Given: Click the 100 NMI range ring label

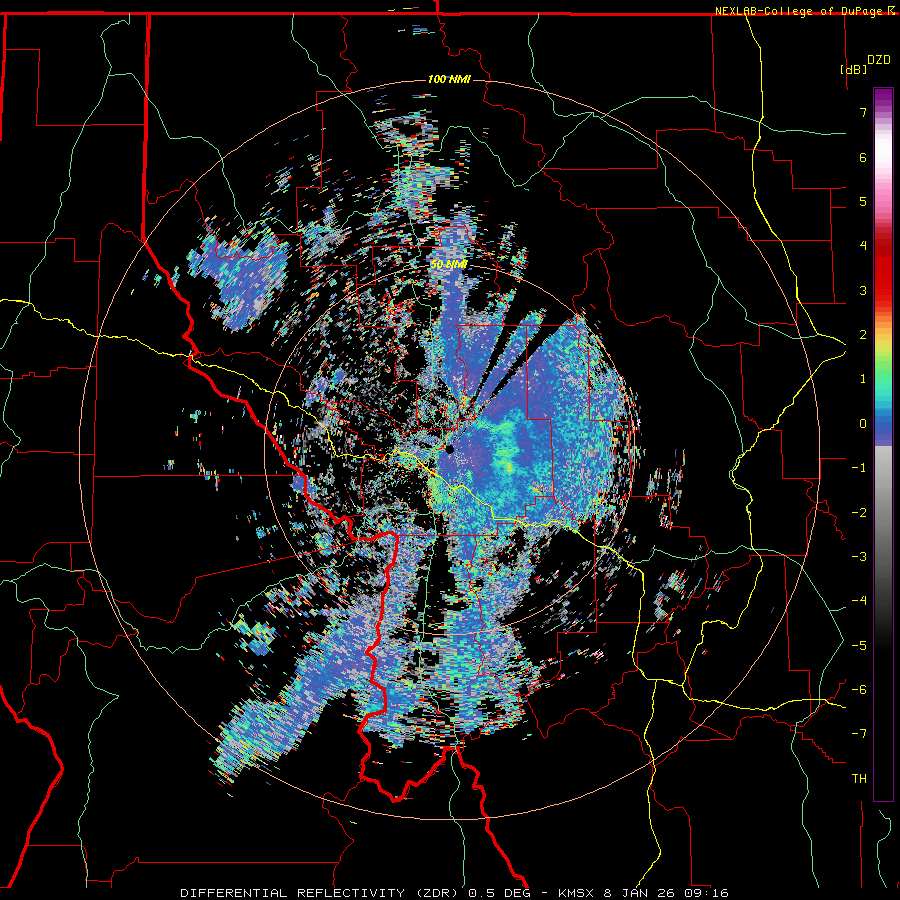Looking at the screenshot, I should tap(449, 79).
